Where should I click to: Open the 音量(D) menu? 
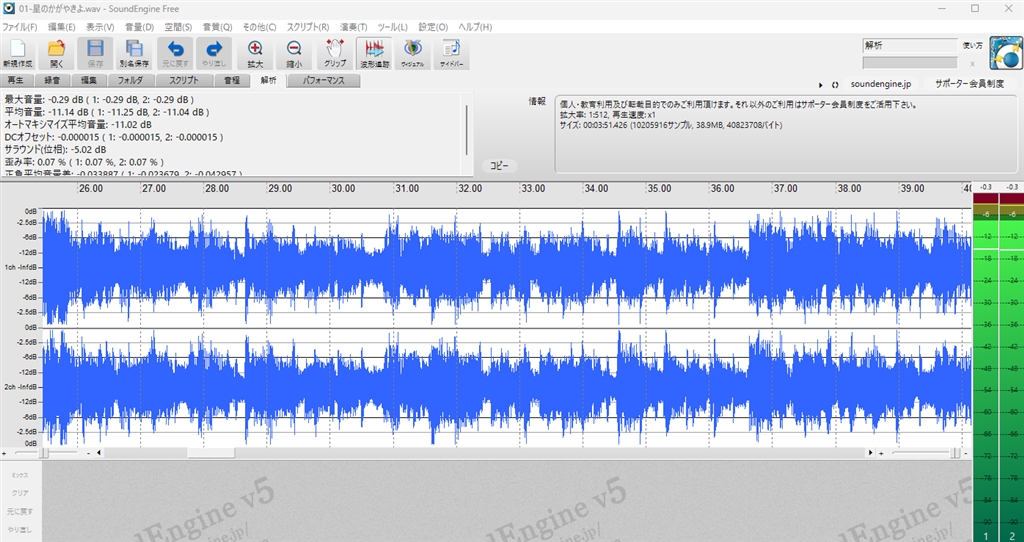[x=139, y=27]
